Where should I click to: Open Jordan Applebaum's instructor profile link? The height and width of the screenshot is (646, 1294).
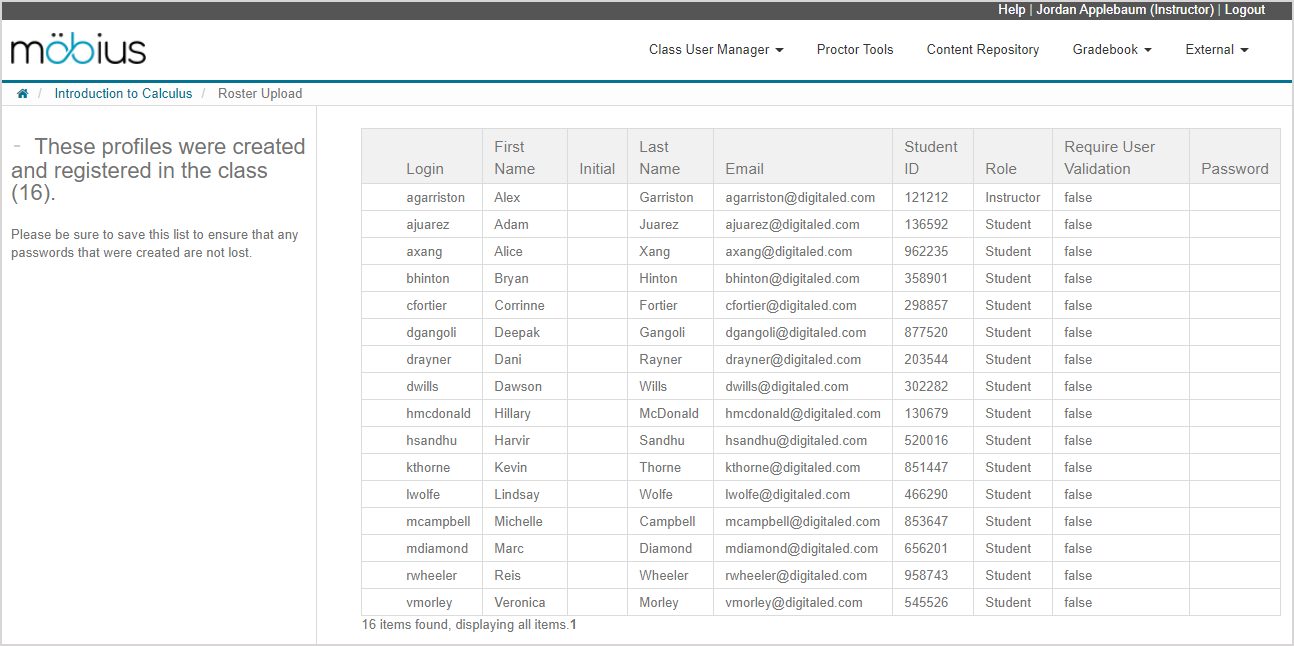click(1124, 10)
